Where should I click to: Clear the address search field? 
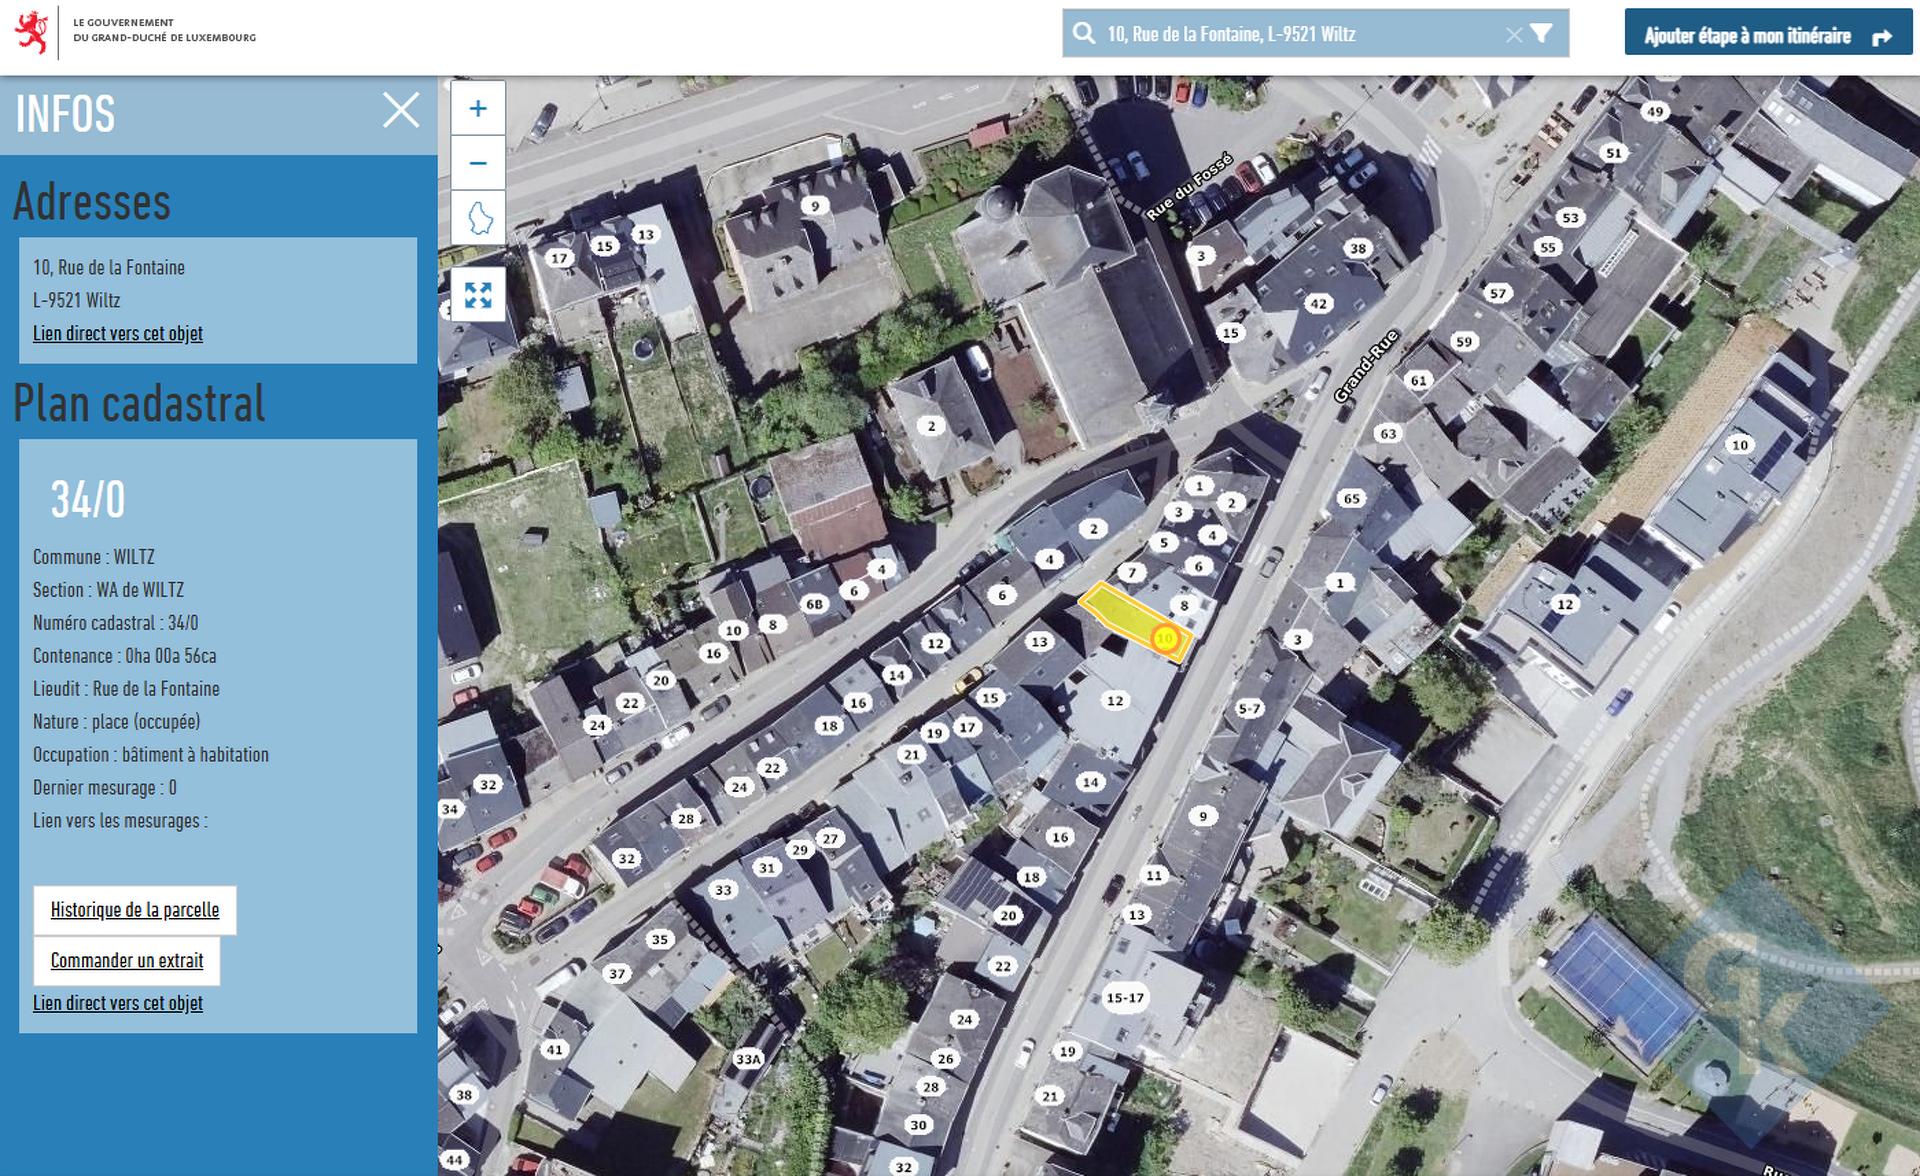[x=1513, y=35]
